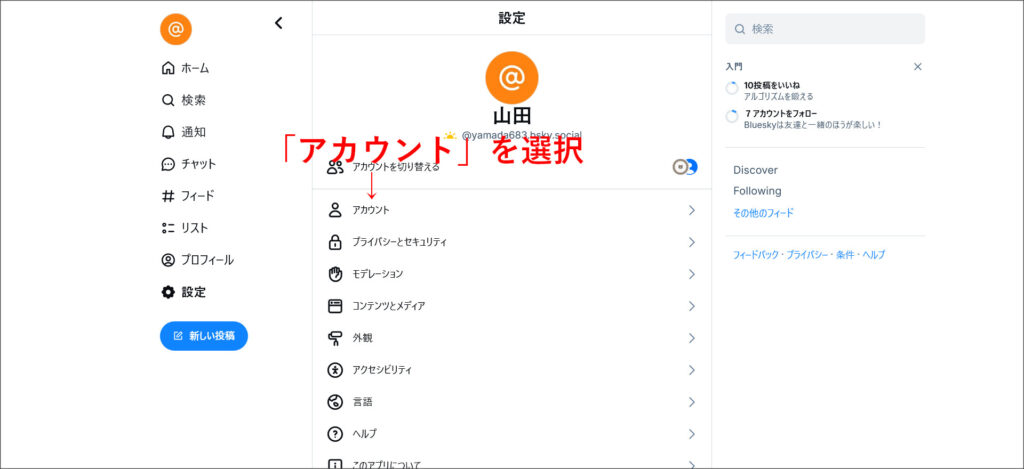The height and width of the screenshot is (469, 1024).
Task: Click the large 山田 profile avatar
Action: [511, 77]
